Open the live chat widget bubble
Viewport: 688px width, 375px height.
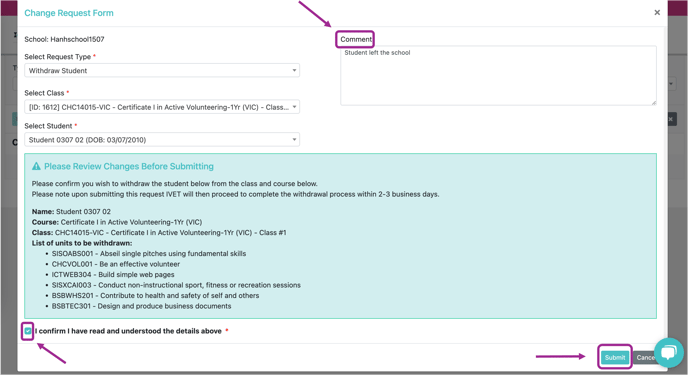[x=669, y=352]
